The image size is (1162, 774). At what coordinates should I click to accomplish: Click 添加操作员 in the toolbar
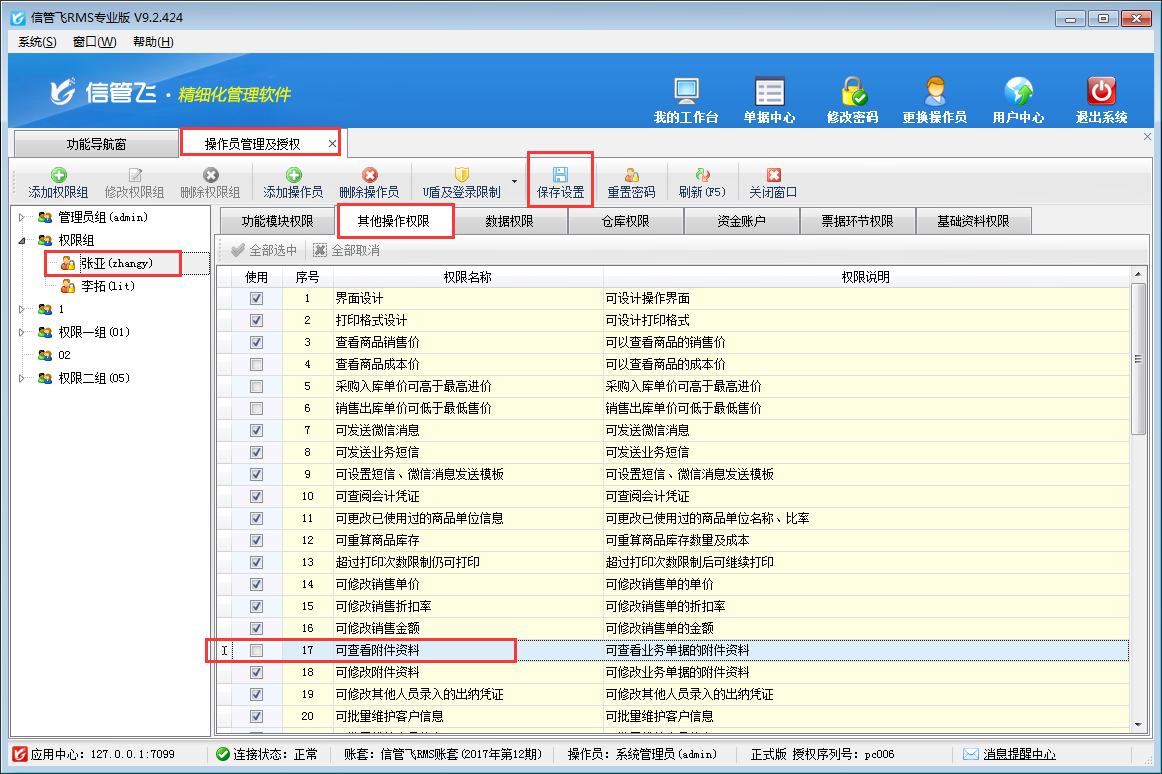[x=293, y=182]
